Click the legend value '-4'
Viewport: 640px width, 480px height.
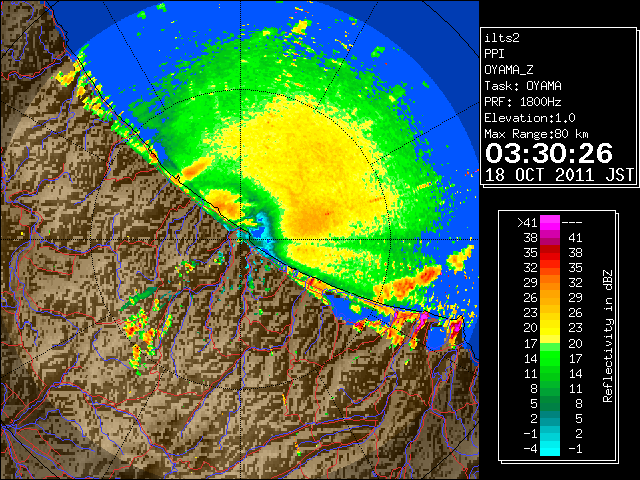tap(530, 449)
